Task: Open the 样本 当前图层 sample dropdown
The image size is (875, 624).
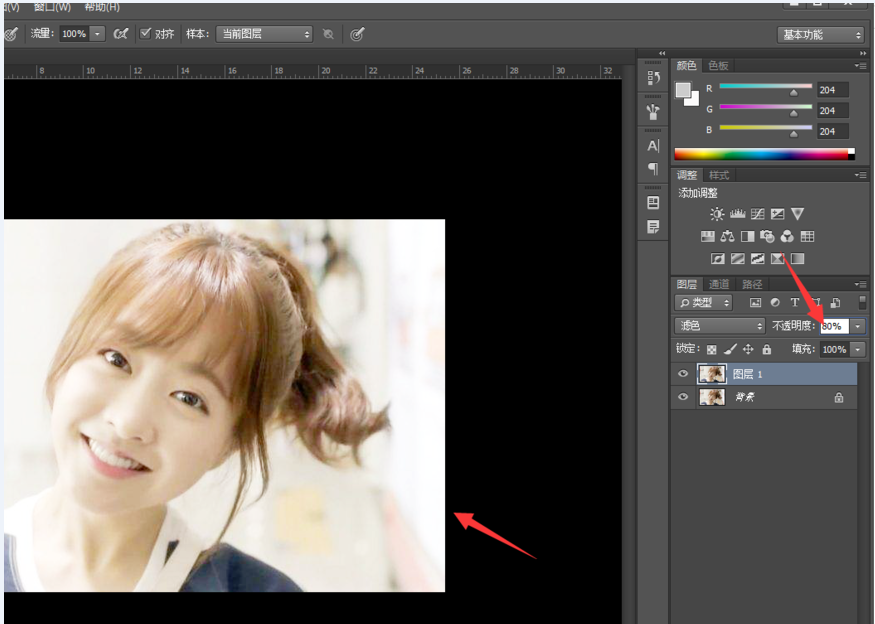Action: coord(265,34)
